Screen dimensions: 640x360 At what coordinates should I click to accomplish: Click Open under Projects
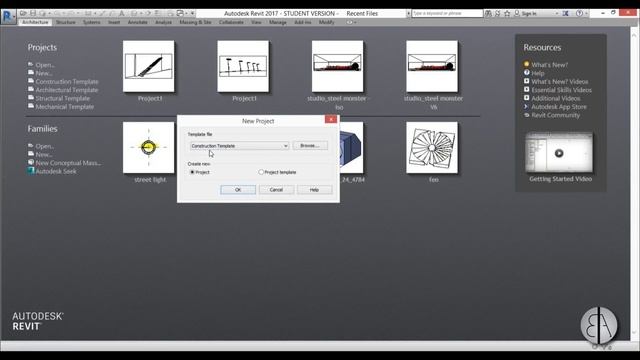coord(45,65)
